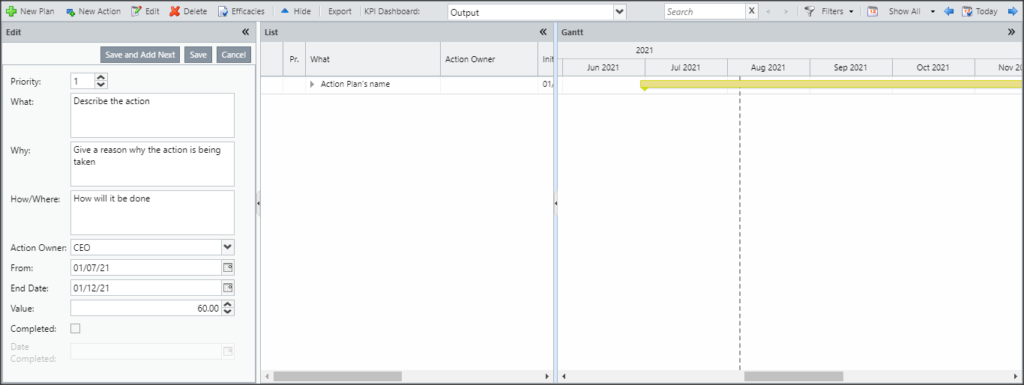Click the Gantt scrollbar left arrow
The height and width of the screenshot is (385, 1024).
[564, 377]
